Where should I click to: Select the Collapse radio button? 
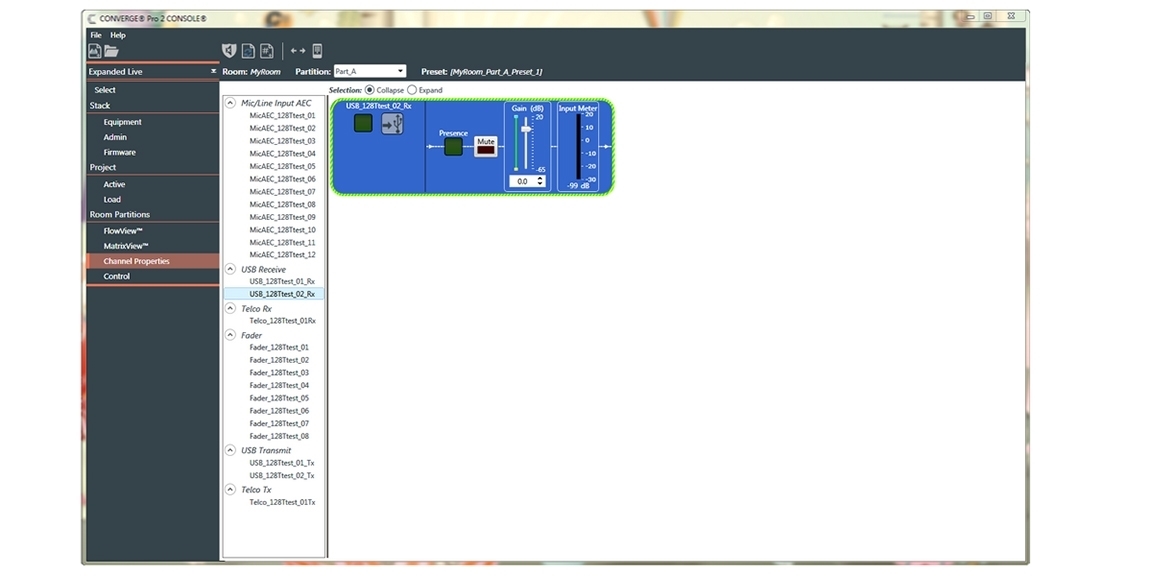pos(370,90)
